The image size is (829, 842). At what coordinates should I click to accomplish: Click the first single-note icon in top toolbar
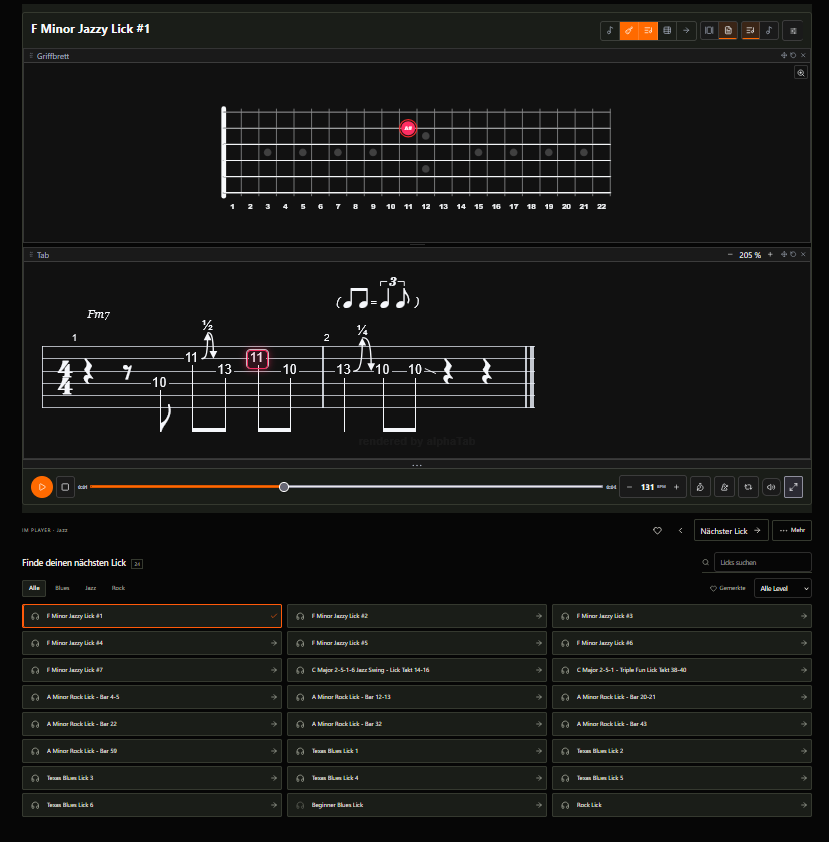tap(610, 31)
